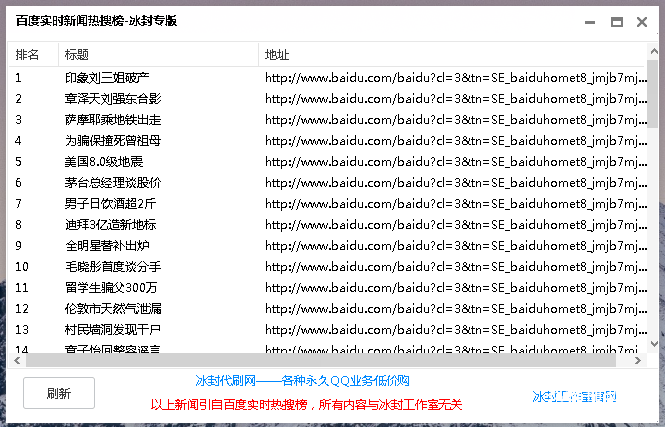Image resolution: width=665 pixels, height=427 pixels.
Task: Select the row titled 茅台总经理谈股价
Action: click(x=328, y=182)
